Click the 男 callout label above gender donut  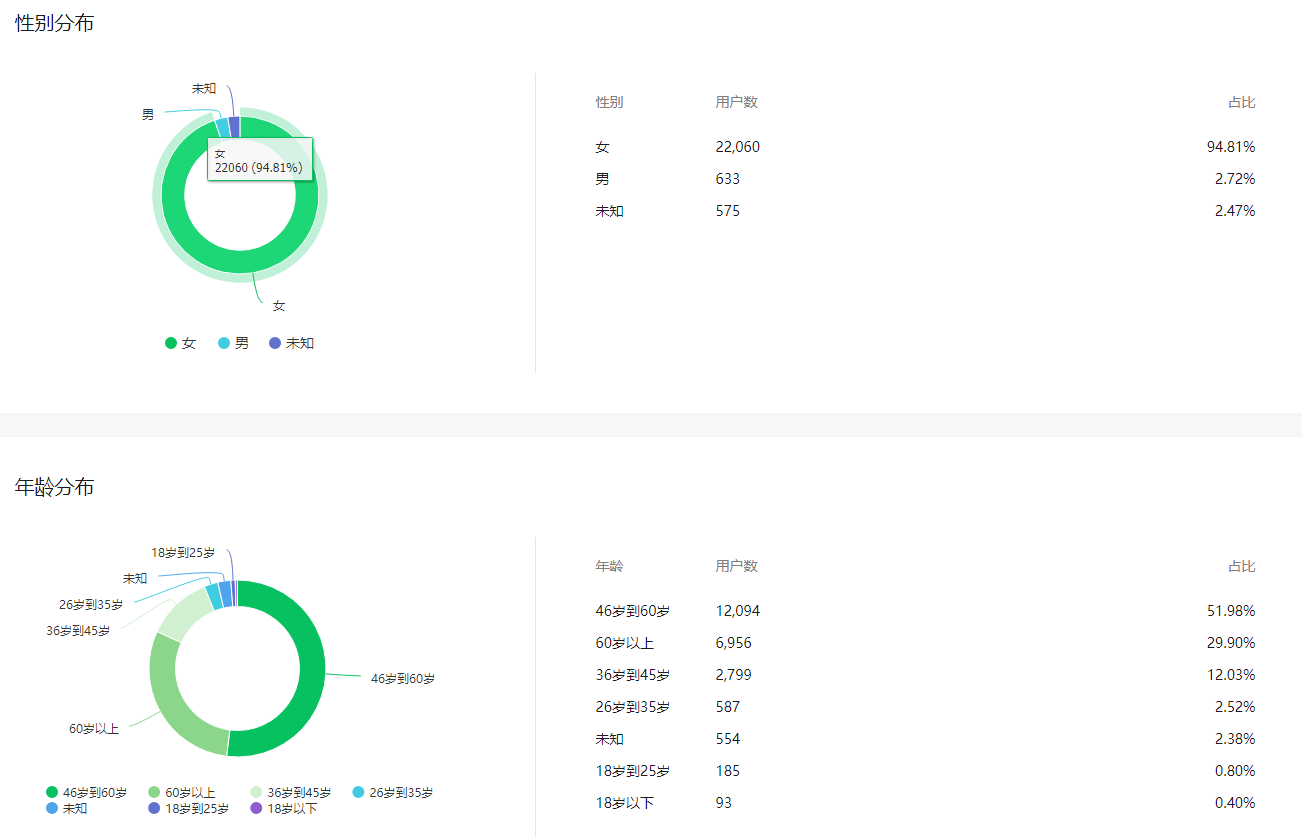pos(148,115)
